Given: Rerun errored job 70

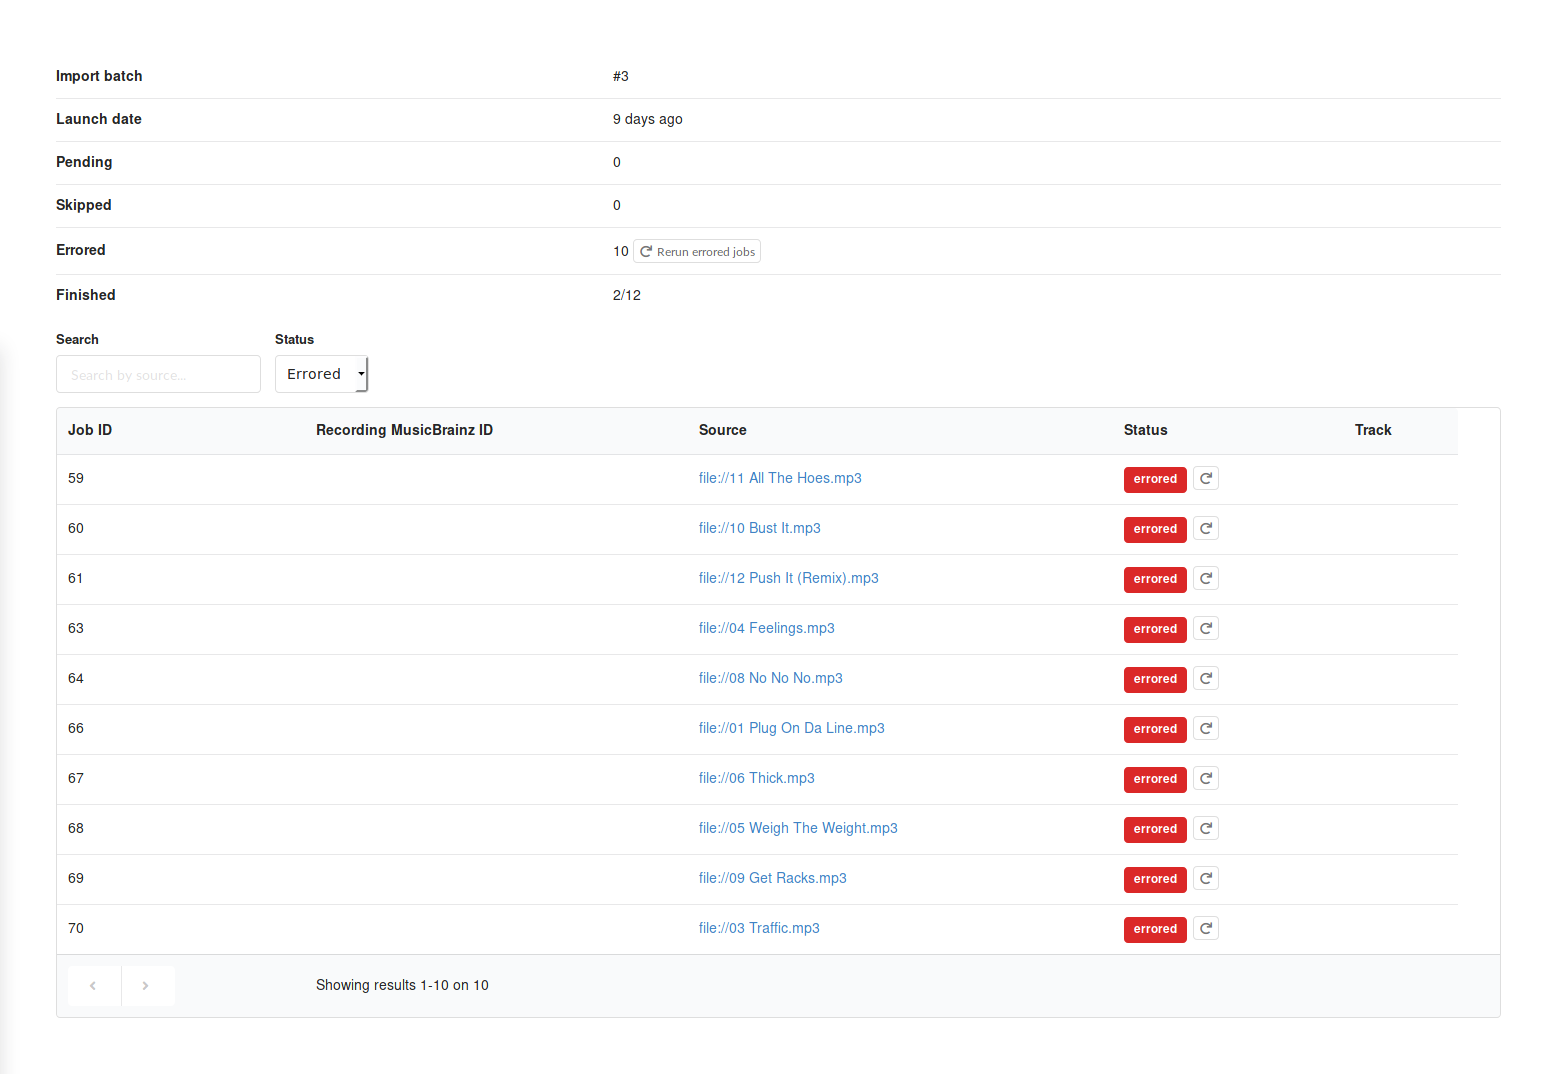Looking at the screenshot, I should (x=1206, y=928).
